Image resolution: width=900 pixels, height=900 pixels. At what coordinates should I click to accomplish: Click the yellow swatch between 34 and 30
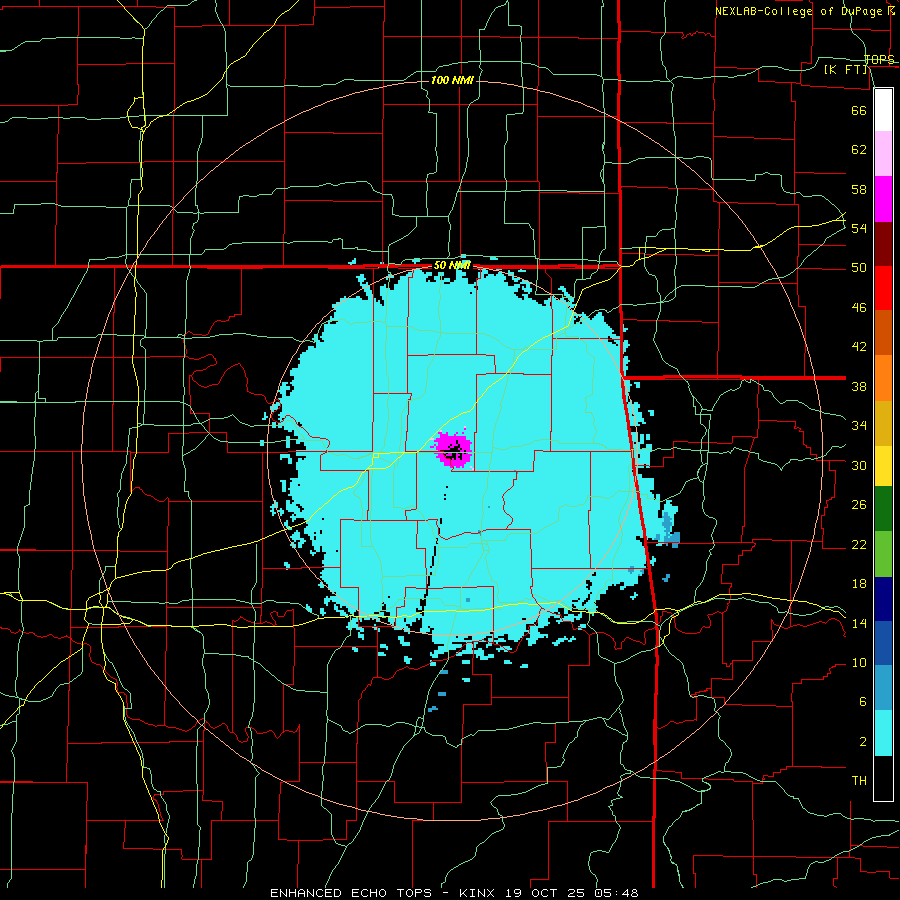point(883,466)
